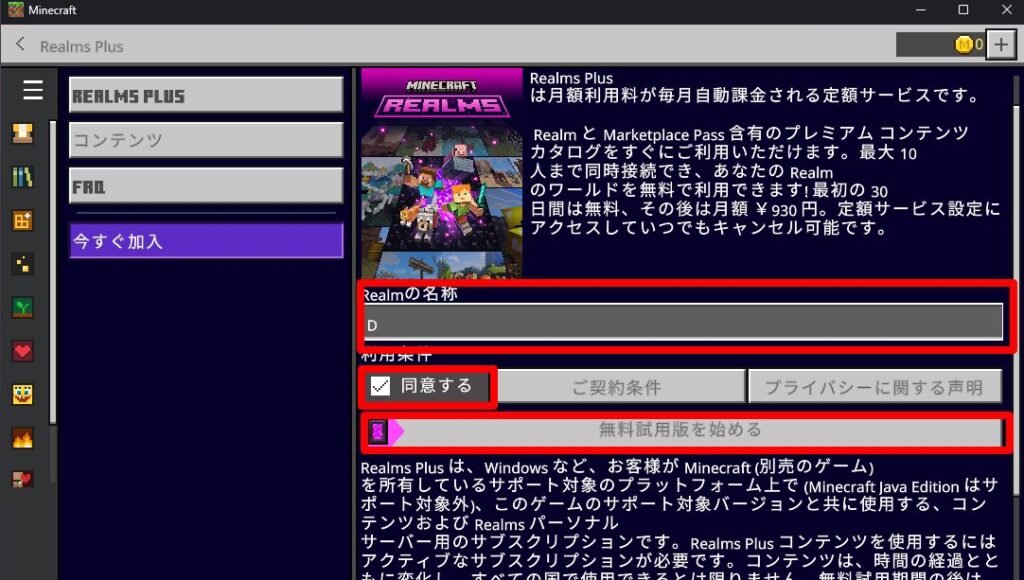Open プライバシーに関する声明
The width and height of the screenshot is (1024, 580).
874,387
